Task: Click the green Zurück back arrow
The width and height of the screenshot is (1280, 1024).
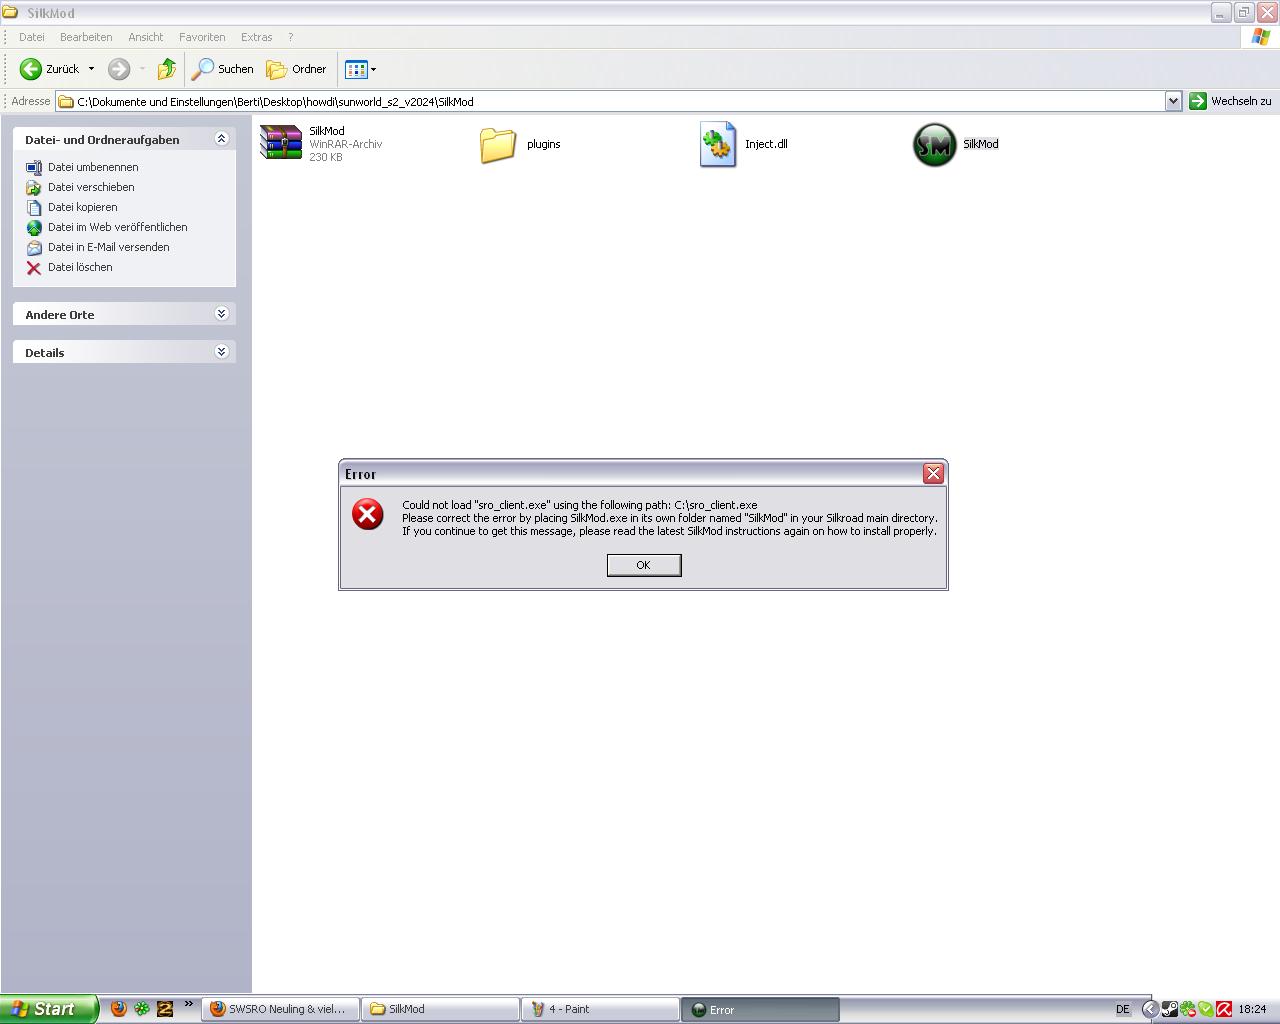Action: coord(31,69)
